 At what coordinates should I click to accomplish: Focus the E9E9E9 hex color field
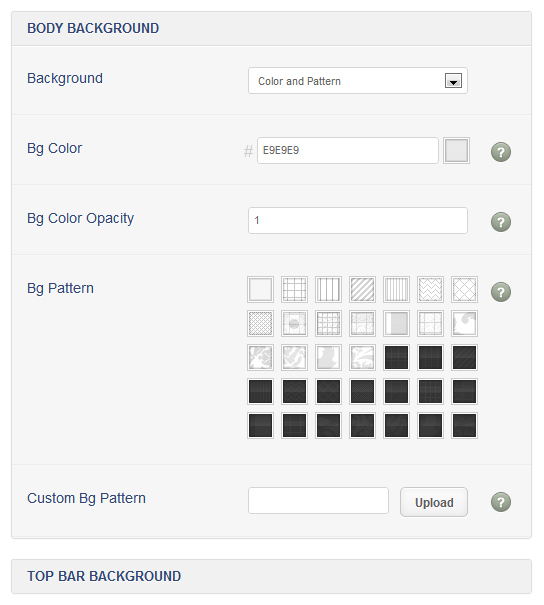pyautogui.click(x=348, y=150)
